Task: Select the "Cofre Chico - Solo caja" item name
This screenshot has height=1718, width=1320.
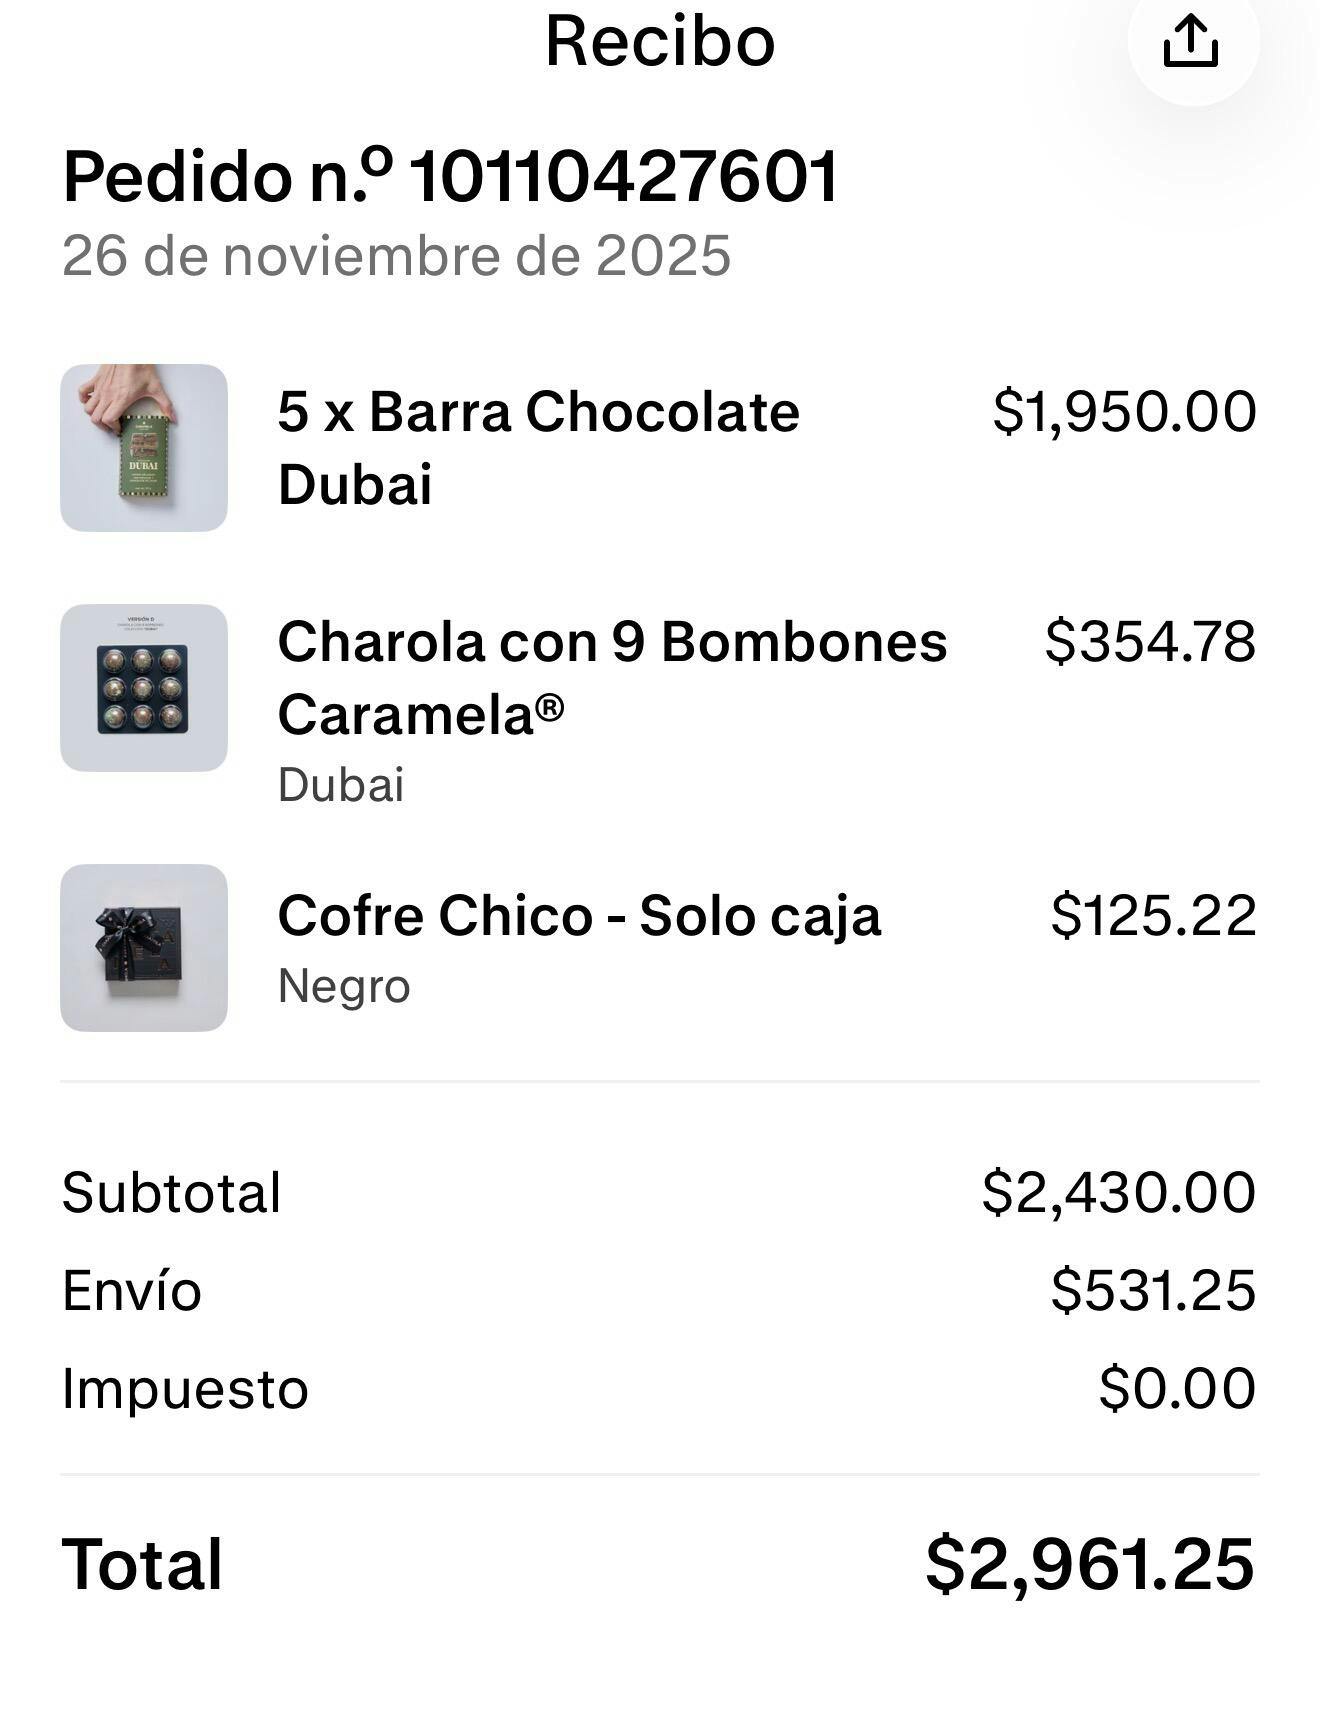Action: pos(579,916)
